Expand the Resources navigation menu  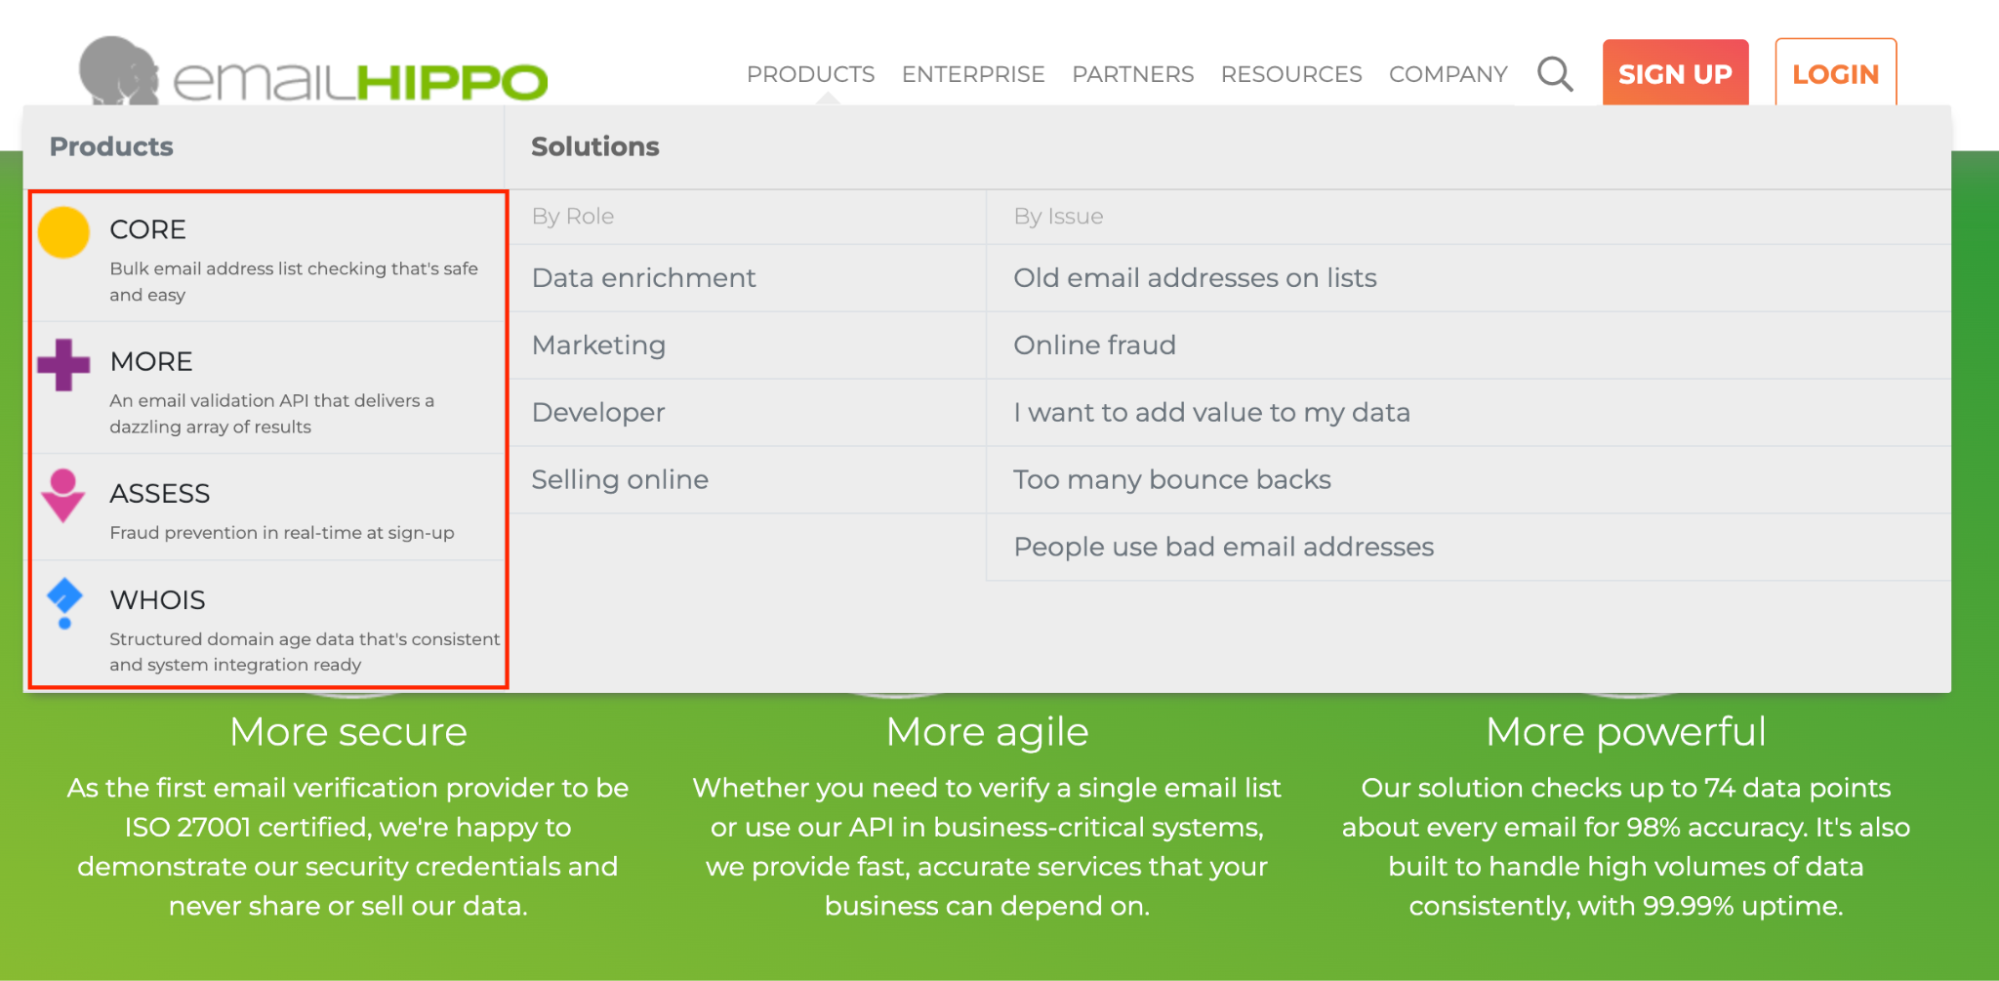click(x=1291, y=74)
